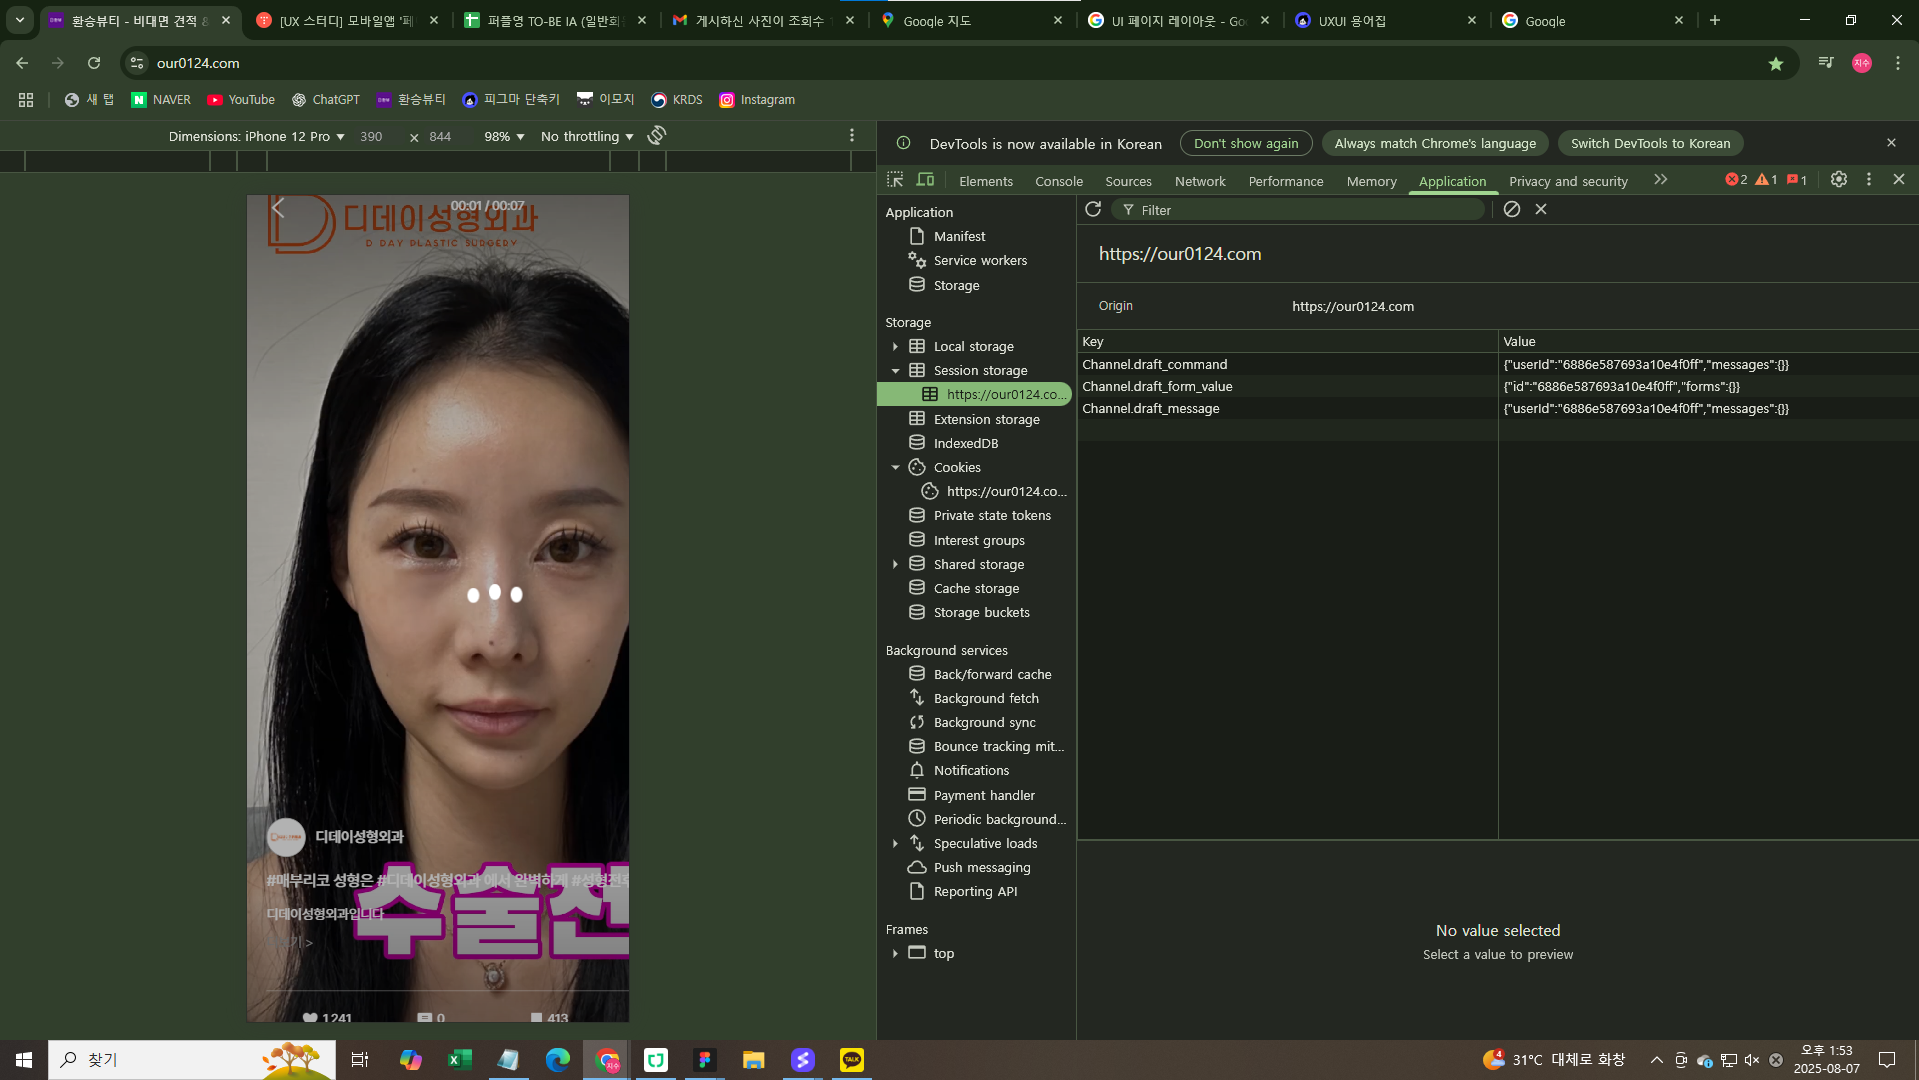
Task: Click the bookmark star in address bar
Action: click(1776, 63)
